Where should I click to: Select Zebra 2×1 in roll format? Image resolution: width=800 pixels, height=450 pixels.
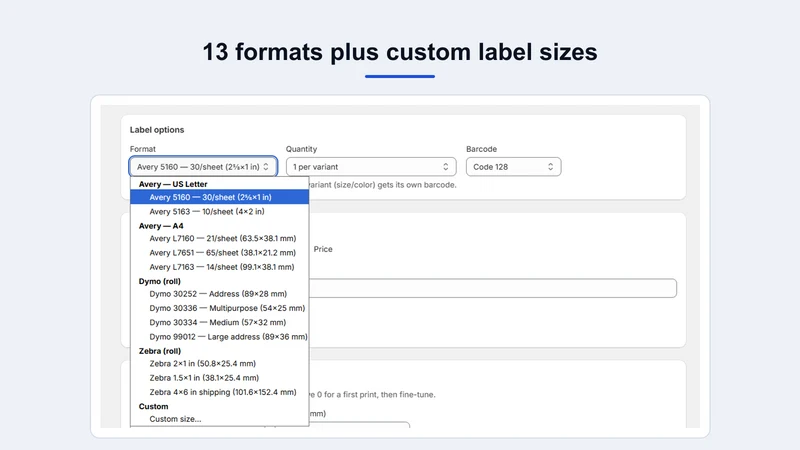point(219,364)
